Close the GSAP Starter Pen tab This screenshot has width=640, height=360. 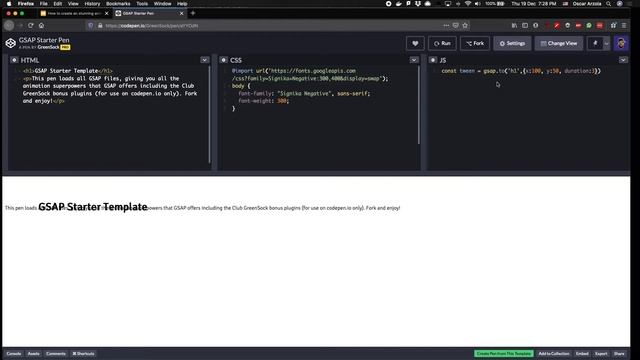pos(182,13)
